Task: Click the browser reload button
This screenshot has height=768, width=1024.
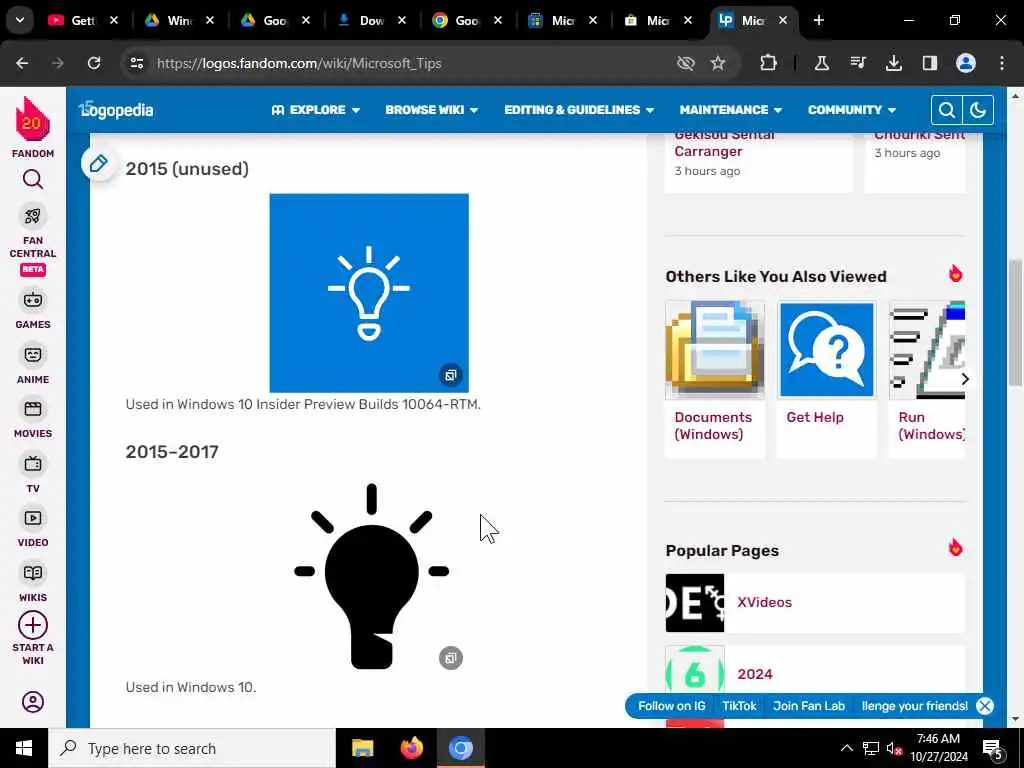Action: (x=94, y=63)
